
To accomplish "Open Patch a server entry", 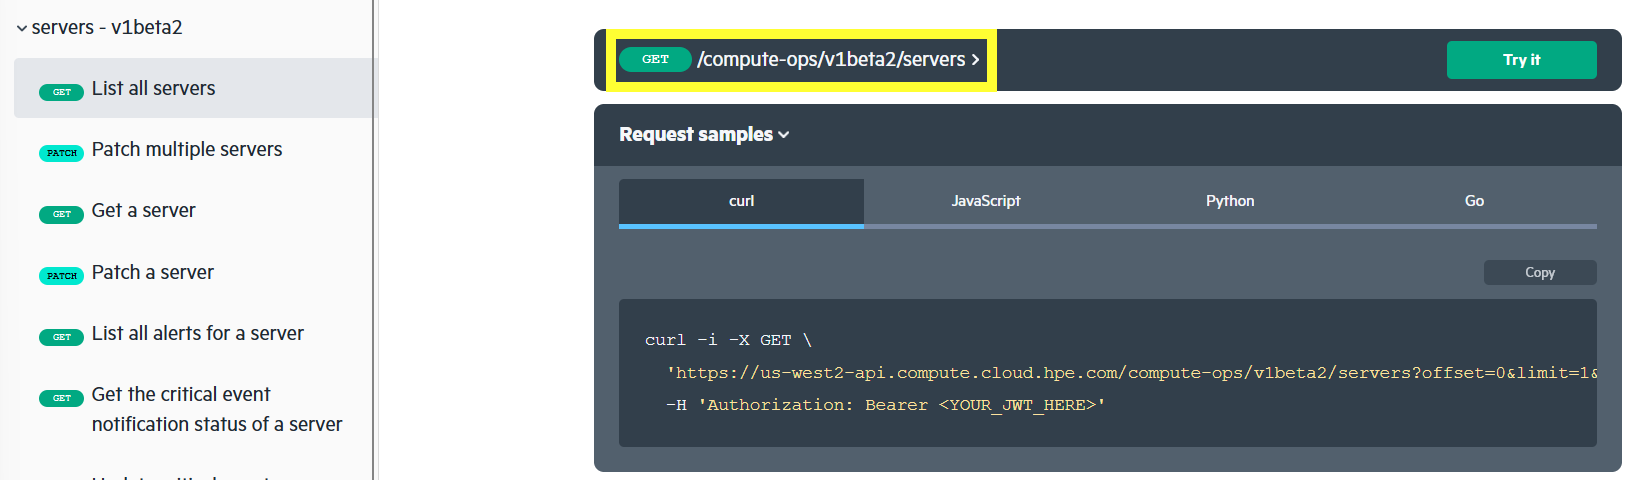I will pyautogui.click(x=152, y=272).
